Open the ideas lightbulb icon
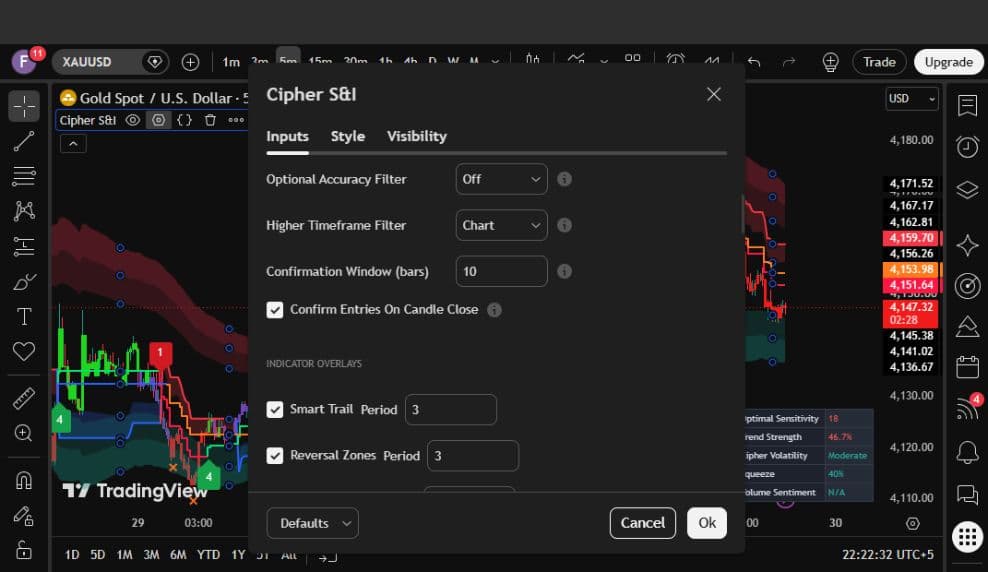 tap(830, 62)
